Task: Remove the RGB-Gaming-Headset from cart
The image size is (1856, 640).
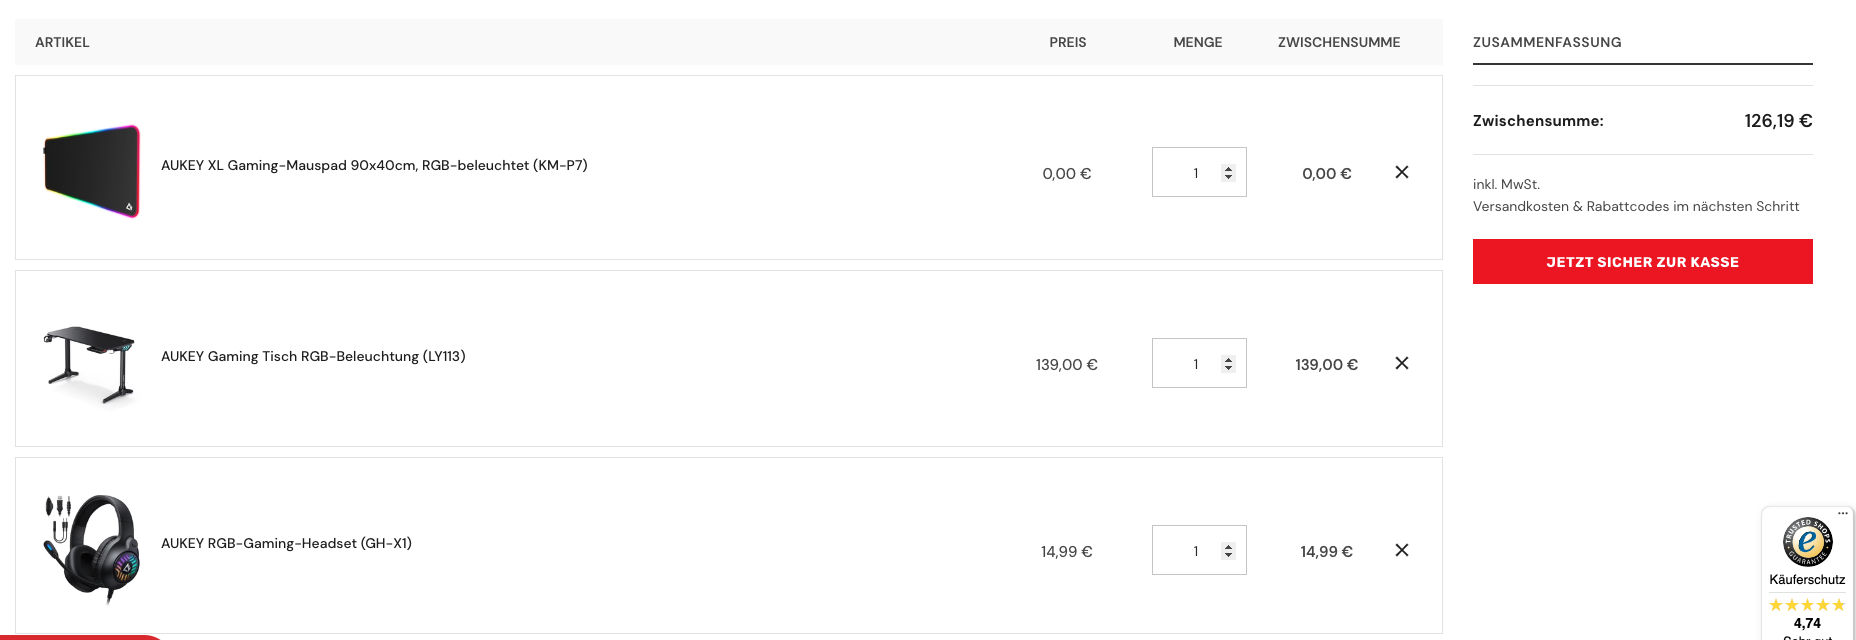Action: tap(1402, 550)
